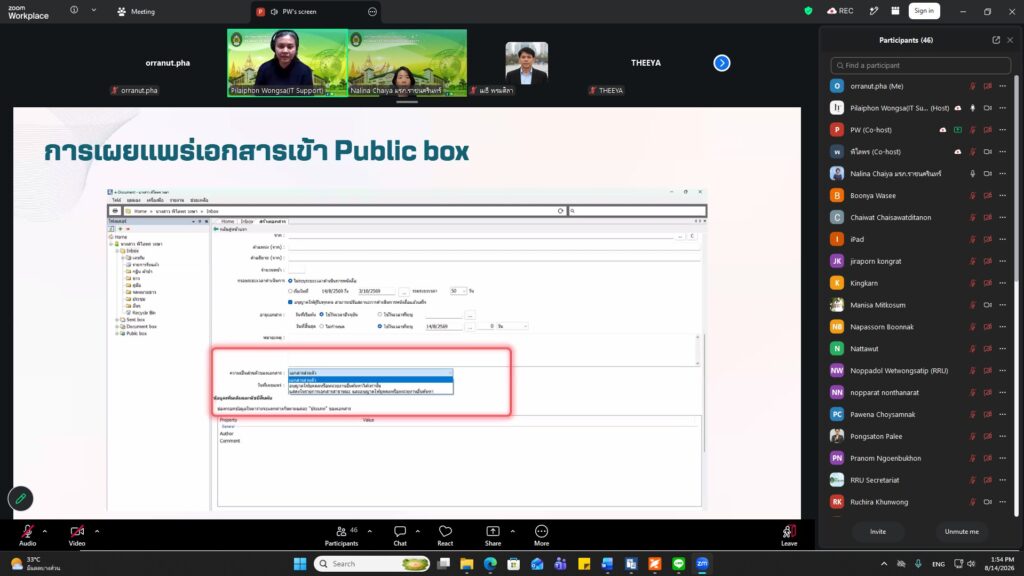This screenshot has width=1024, height=576.
Task: Click camera icon in Nalina Chaiya row
Action: click(987, 174)
